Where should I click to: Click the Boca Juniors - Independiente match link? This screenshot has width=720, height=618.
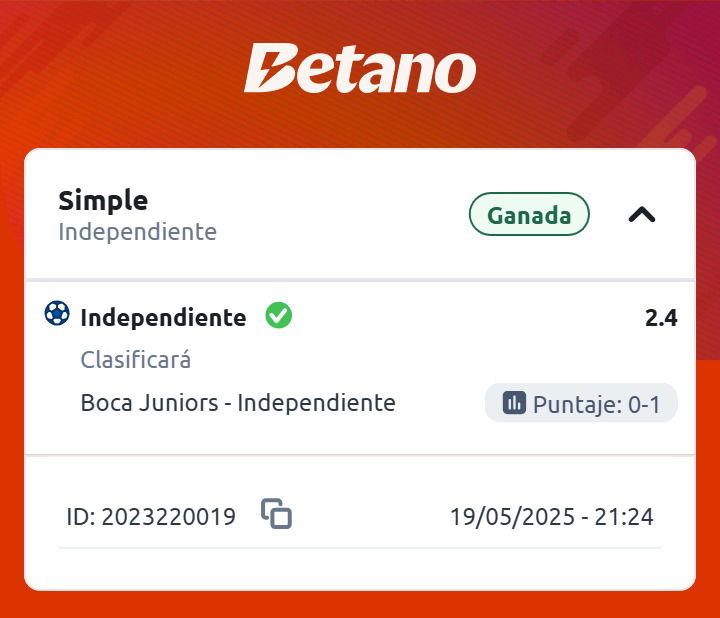[238, 403]
